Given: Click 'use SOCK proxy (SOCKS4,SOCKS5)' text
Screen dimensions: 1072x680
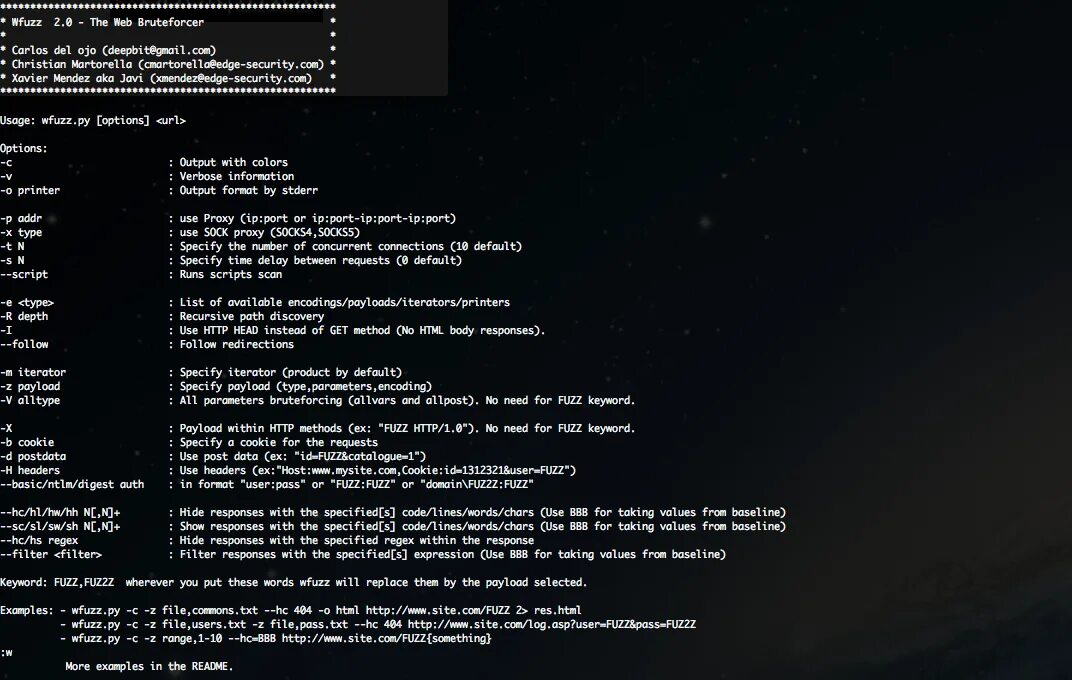Looking at the screenshot, I should click(x=269, y=232).
